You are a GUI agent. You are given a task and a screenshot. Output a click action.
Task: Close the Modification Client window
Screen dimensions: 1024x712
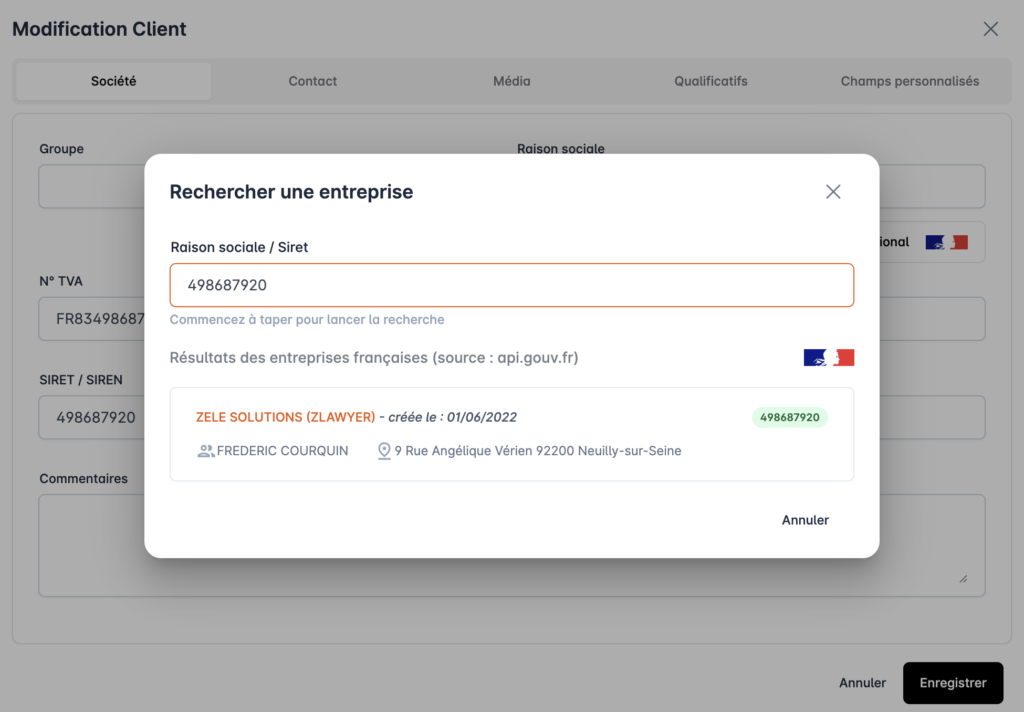(x=990, y=29)
